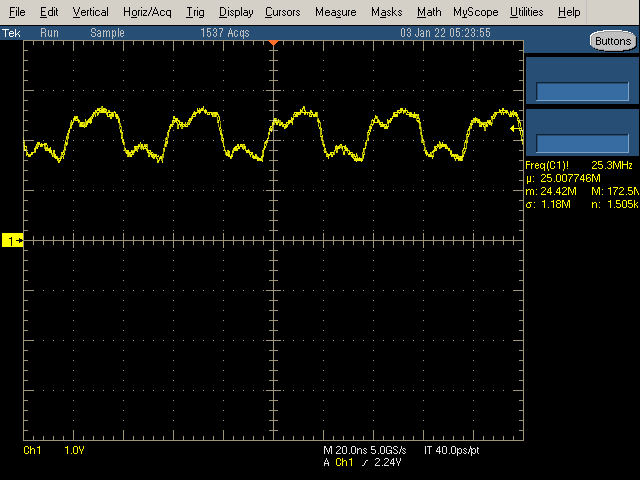Open the Cursors menu
The image size is (640, 480).
coord(283,12)
